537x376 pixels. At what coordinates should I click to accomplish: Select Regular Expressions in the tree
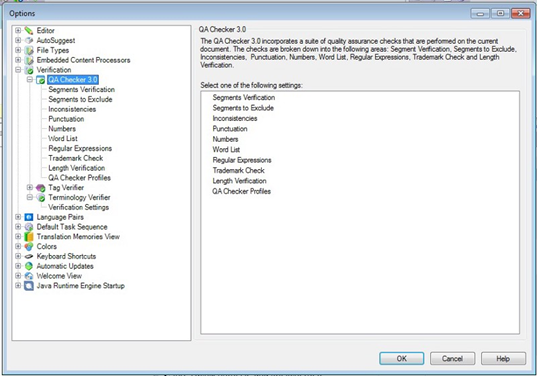click(x=80, y=149)
